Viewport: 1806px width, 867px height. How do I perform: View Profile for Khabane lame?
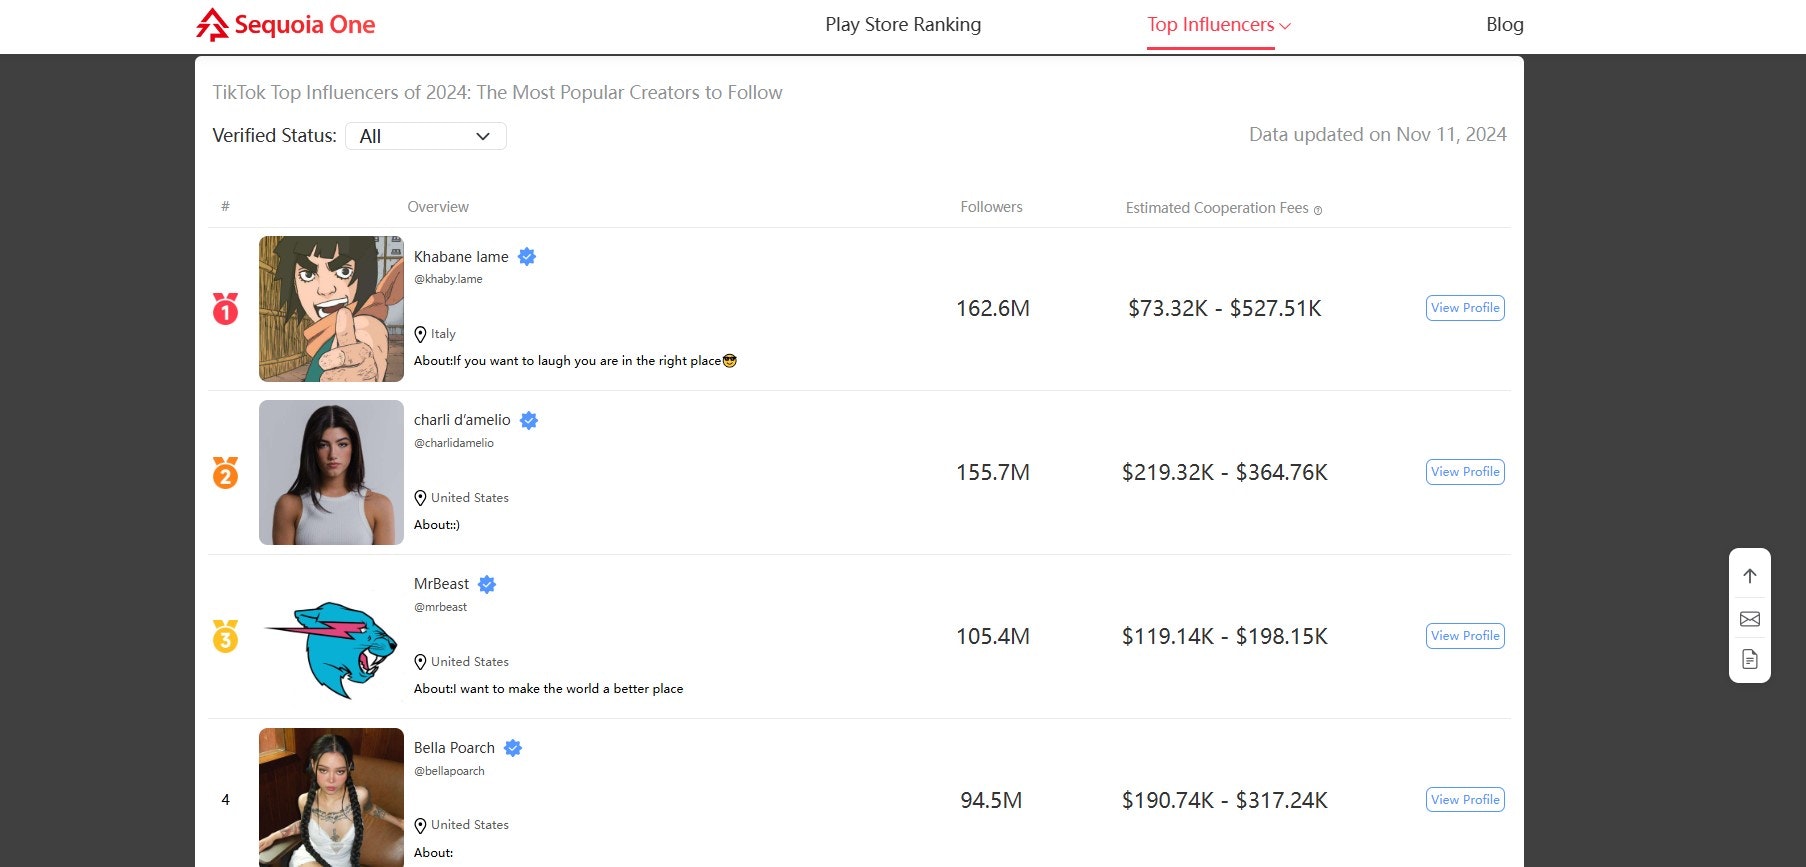tap(1465, 308)
